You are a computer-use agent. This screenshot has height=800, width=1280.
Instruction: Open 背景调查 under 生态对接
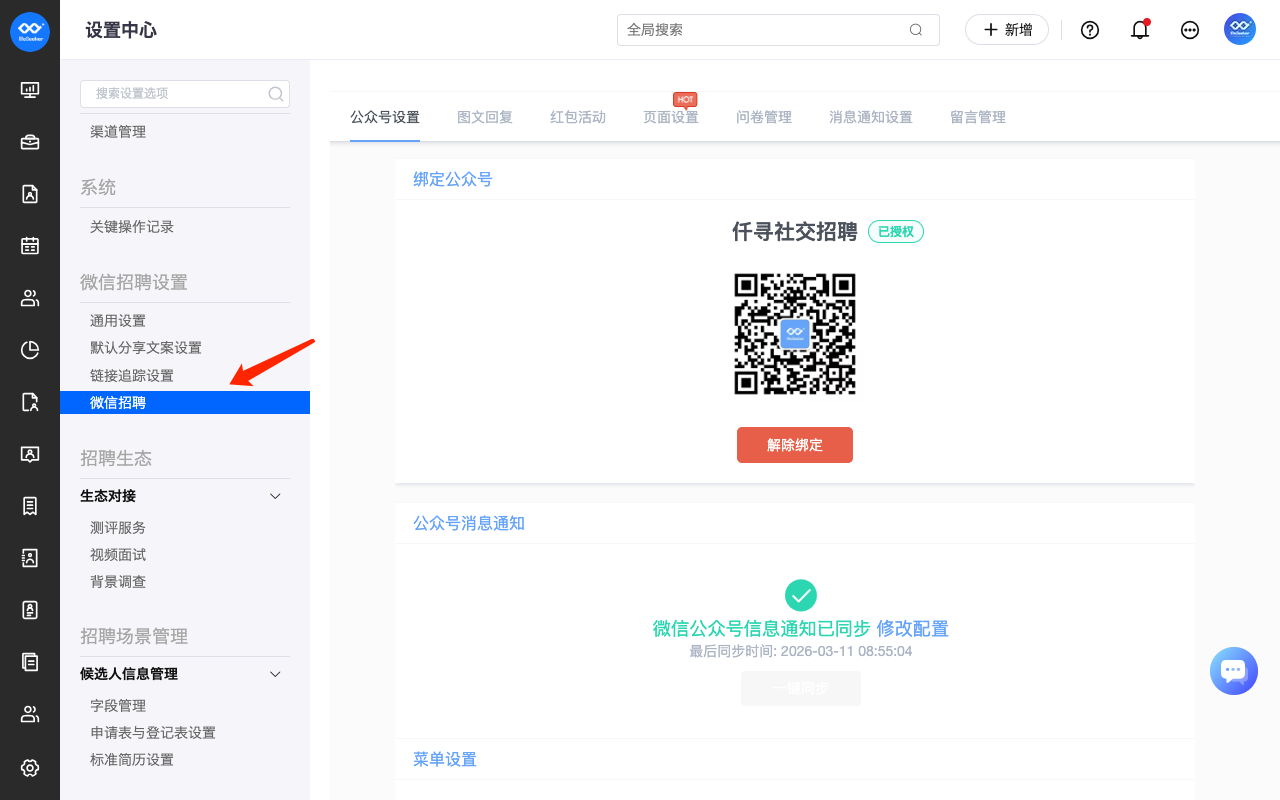118,582
